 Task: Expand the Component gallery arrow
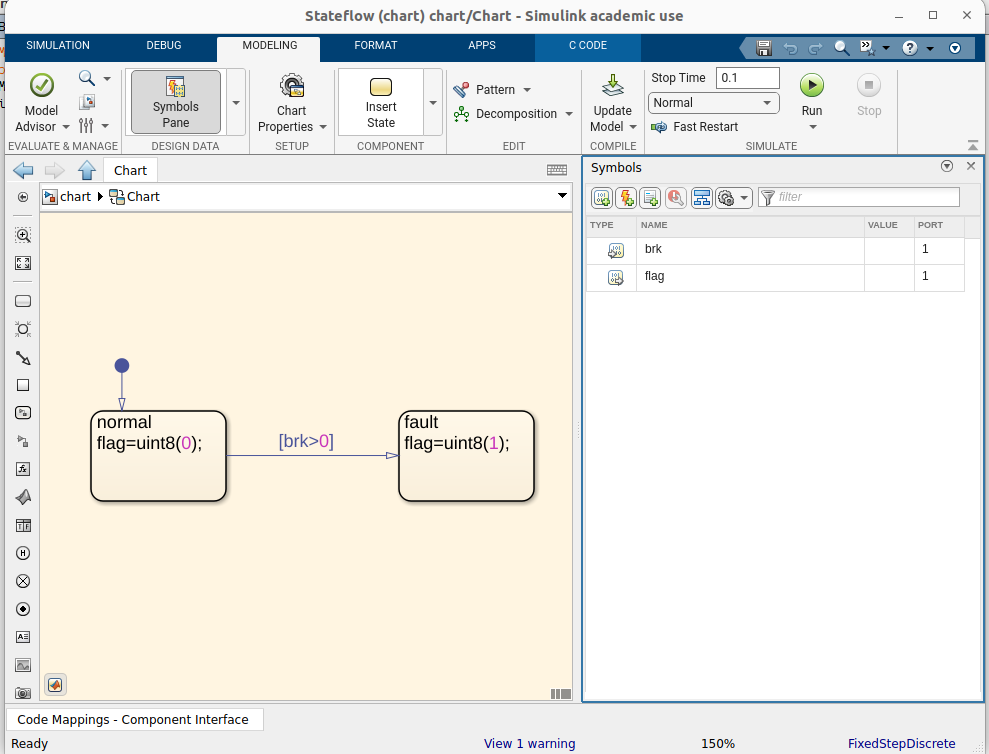[433, 102]
